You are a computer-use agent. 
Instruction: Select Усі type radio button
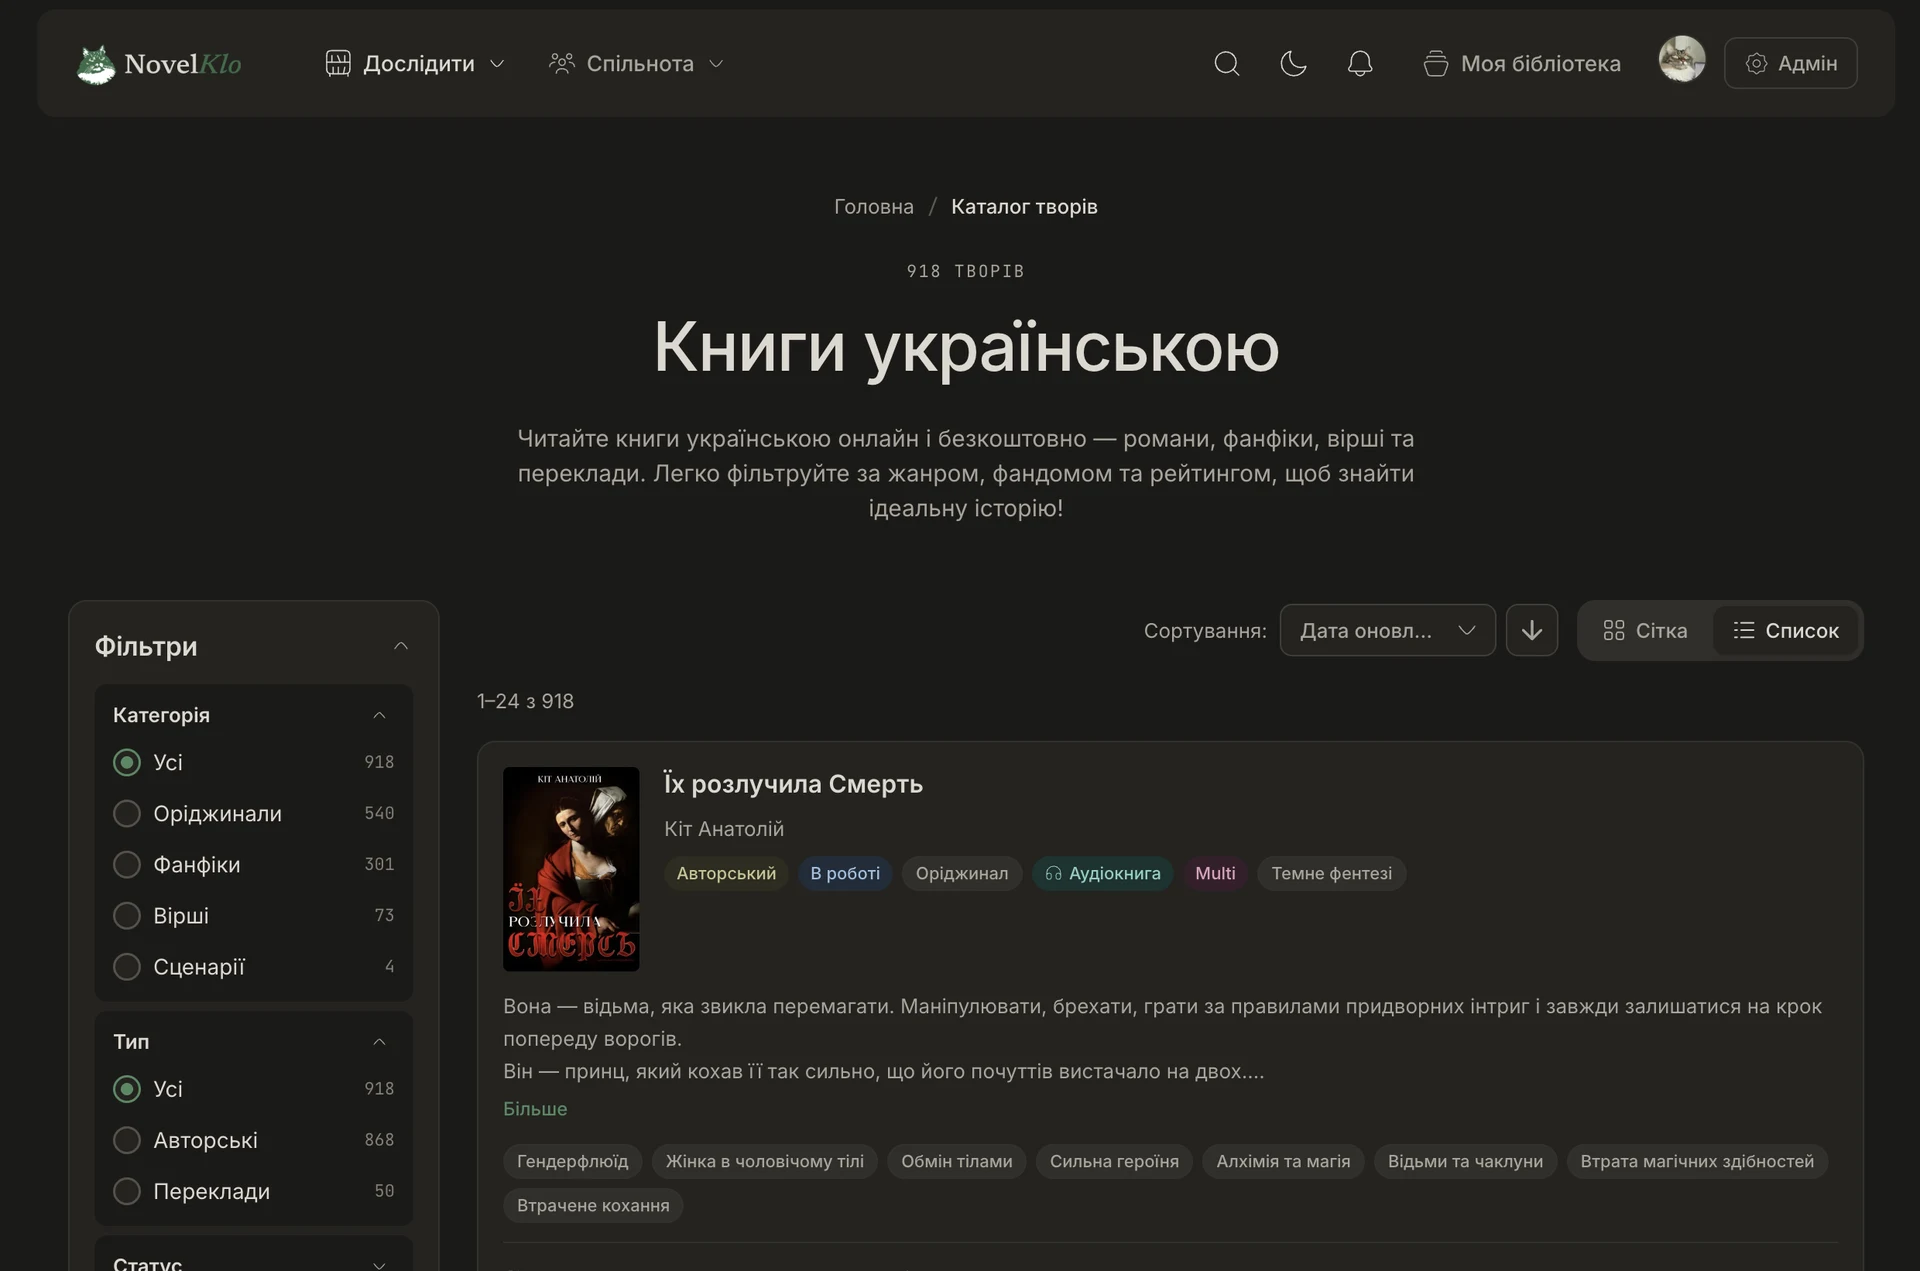(127, 1088)
